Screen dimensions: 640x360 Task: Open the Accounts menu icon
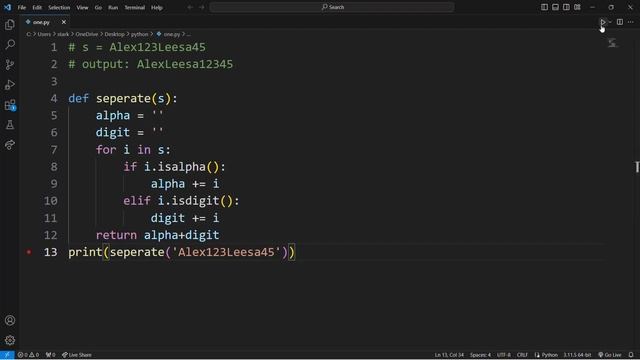[x=10, y=320]
